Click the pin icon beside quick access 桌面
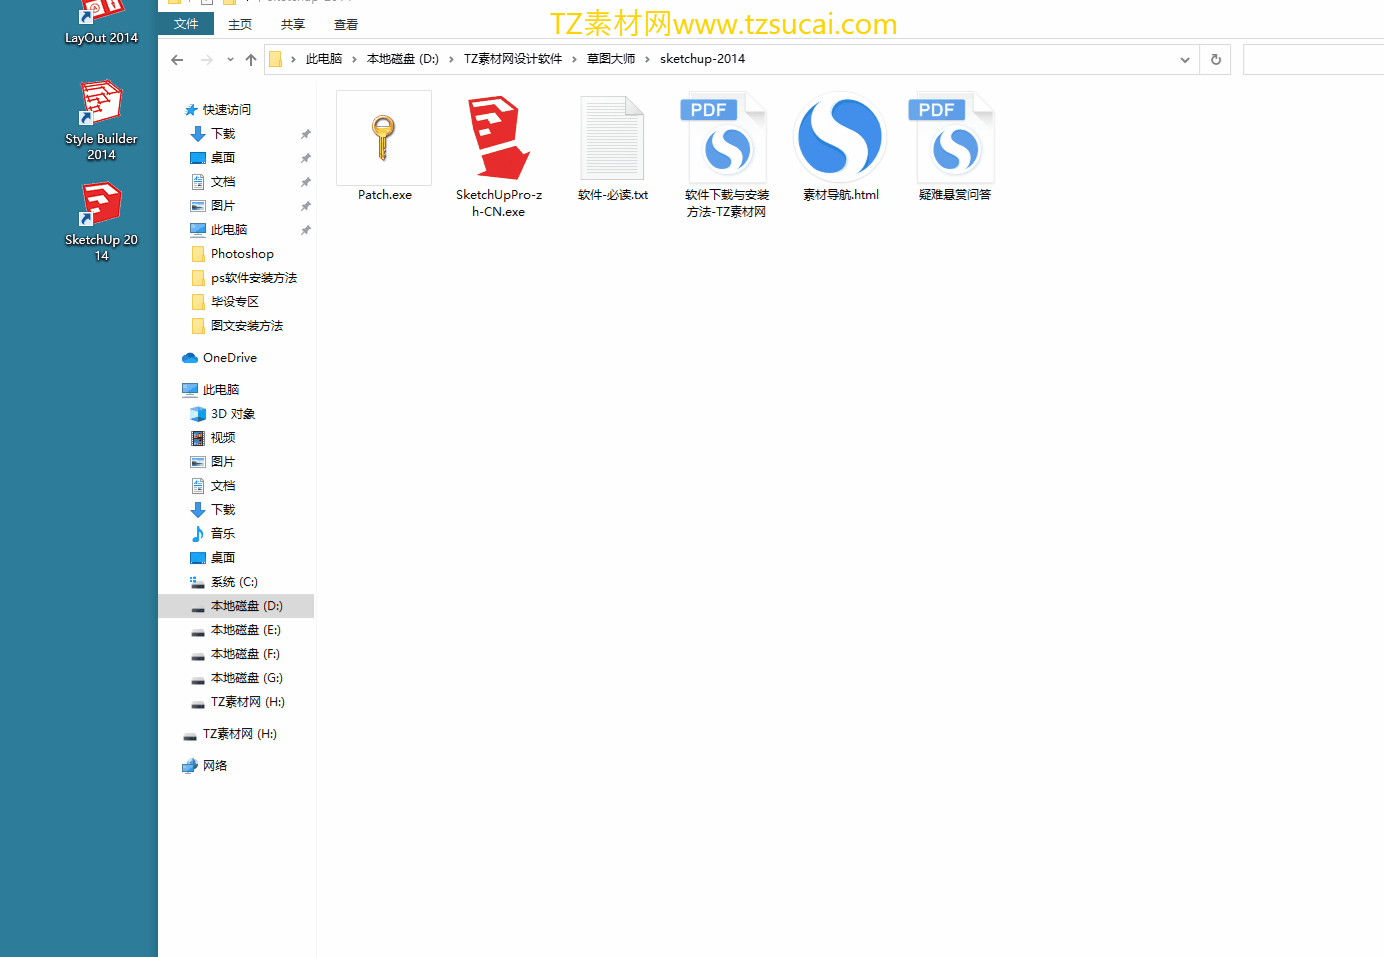 306,158
